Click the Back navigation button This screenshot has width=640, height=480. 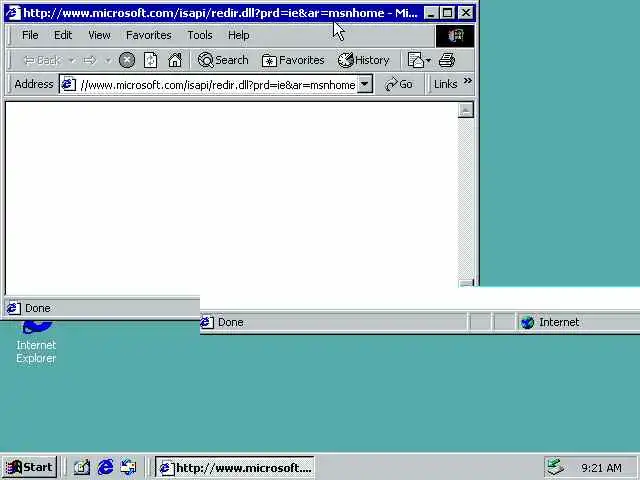tap(42, 60)
